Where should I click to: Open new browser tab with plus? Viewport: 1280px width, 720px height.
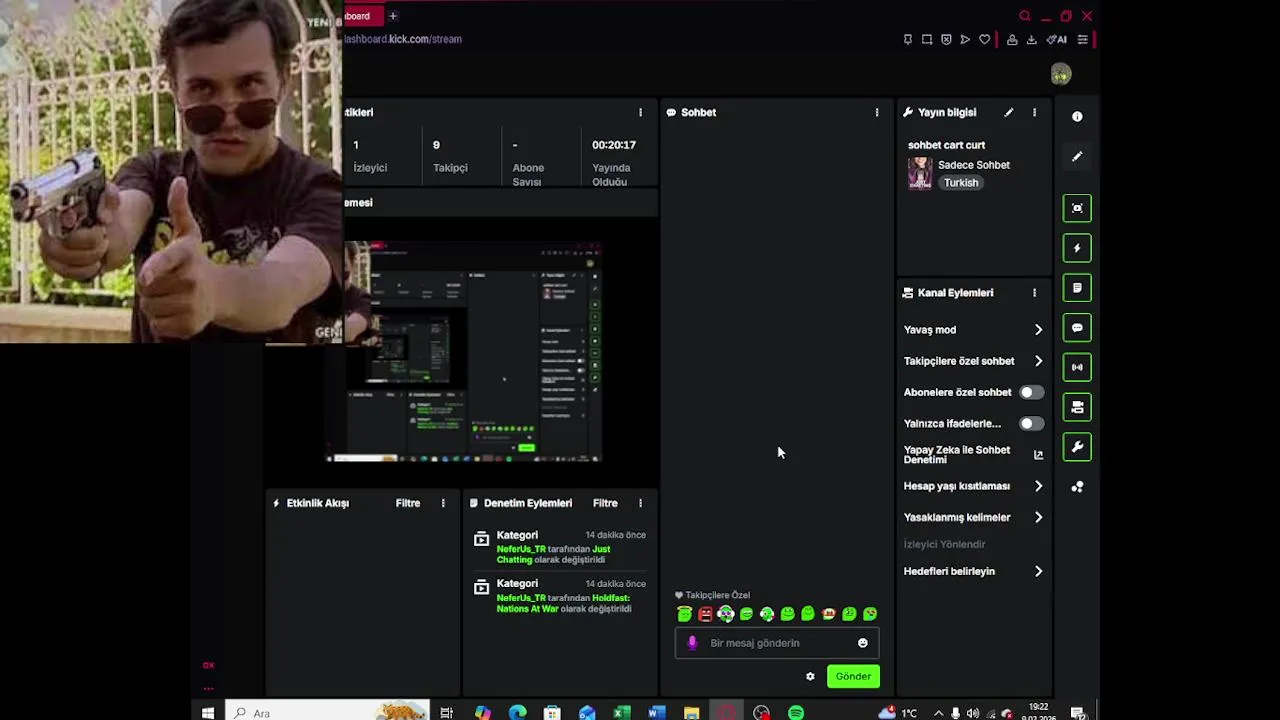[393, 16]
